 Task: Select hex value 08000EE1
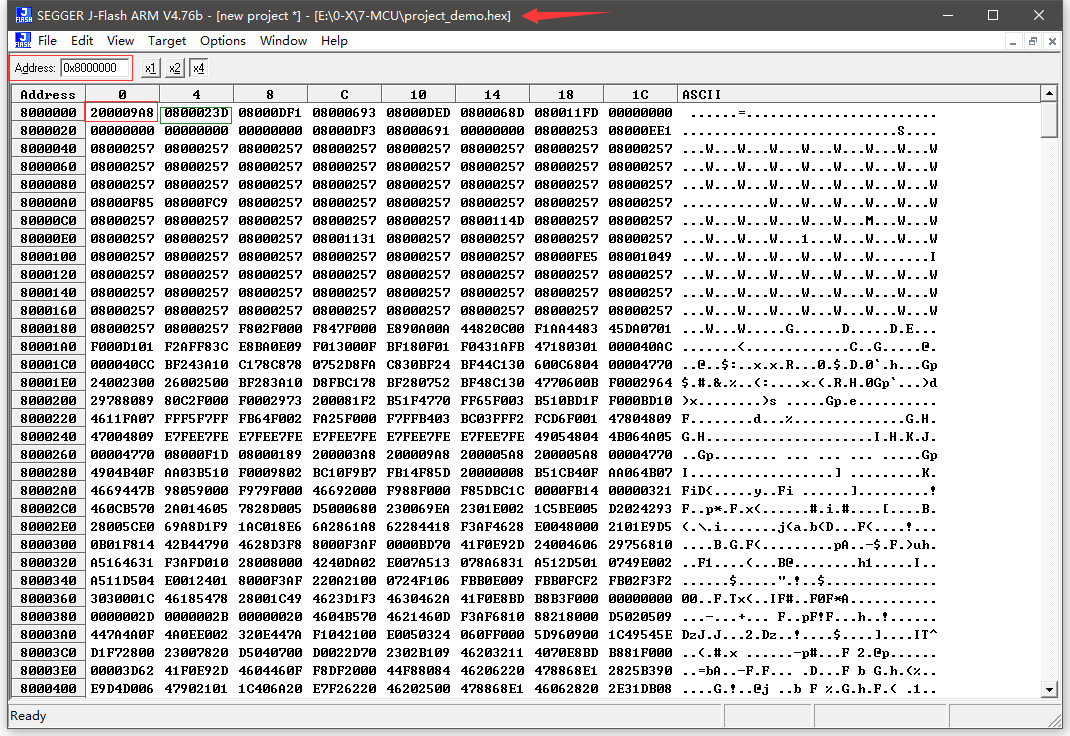tap(640, 130)
